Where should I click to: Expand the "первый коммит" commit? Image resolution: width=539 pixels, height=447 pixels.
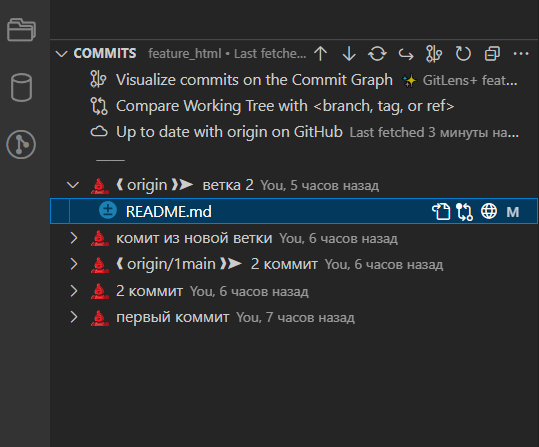(74, 317)
